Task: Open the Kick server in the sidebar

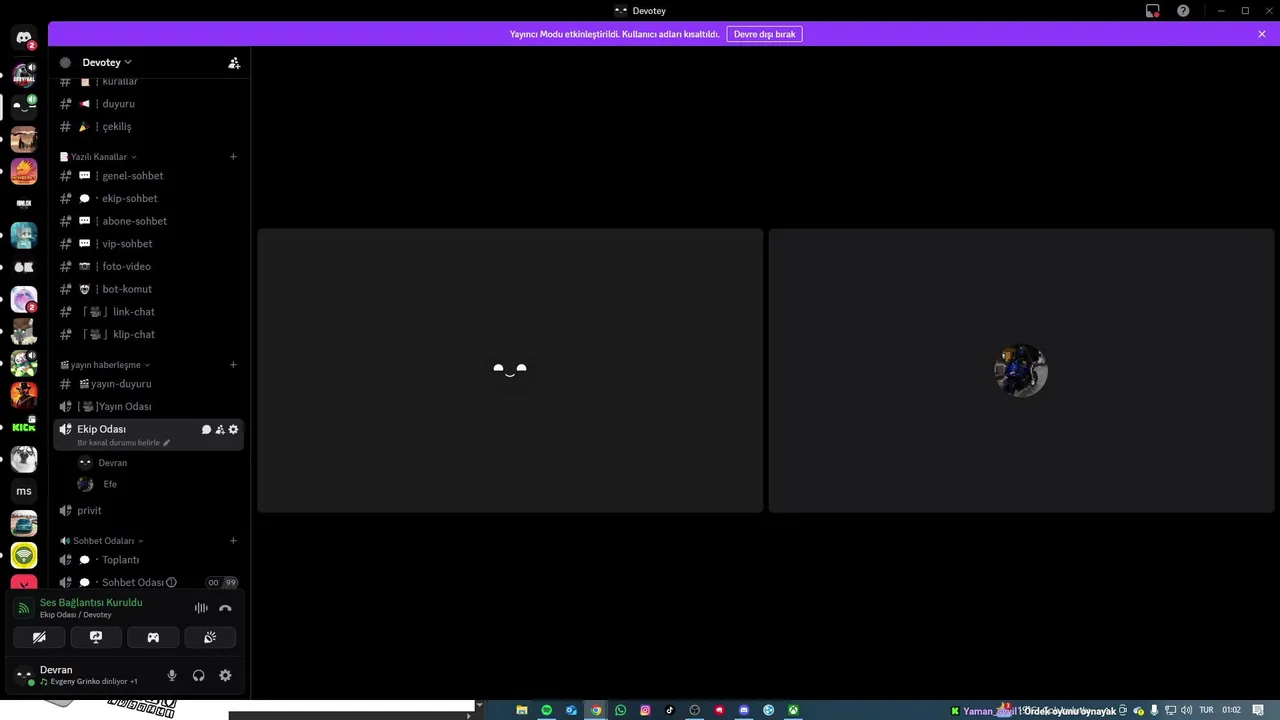Action: click(x=24, y=427)
